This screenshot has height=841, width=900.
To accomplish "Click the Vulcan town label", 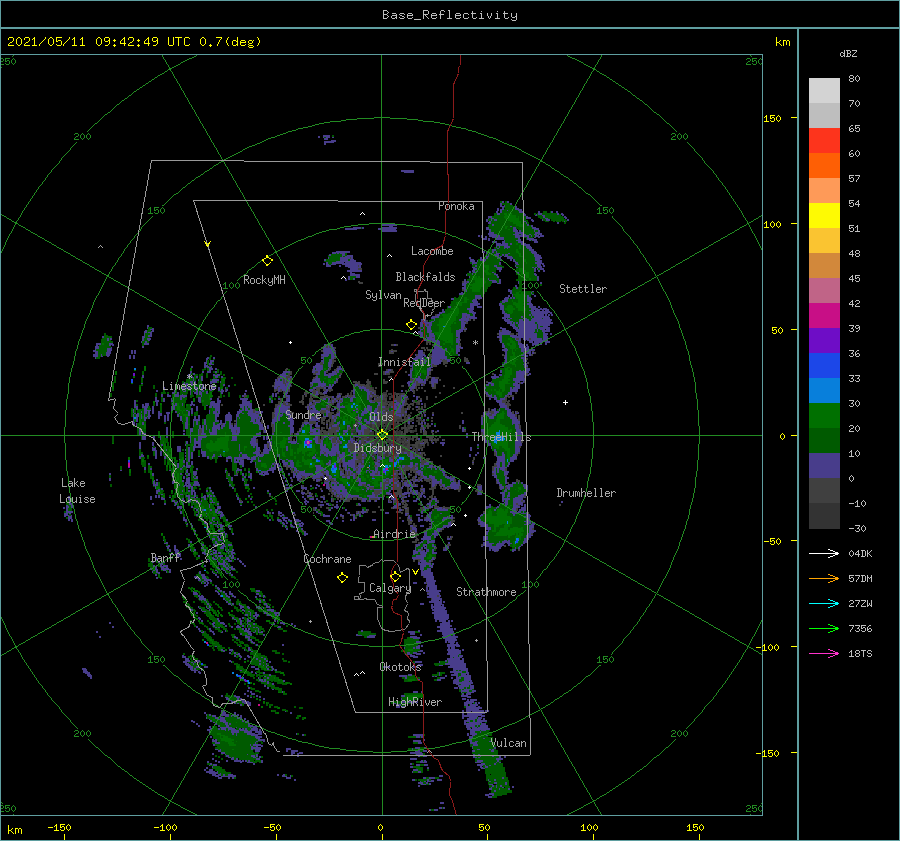I will [x=509, y=743].
